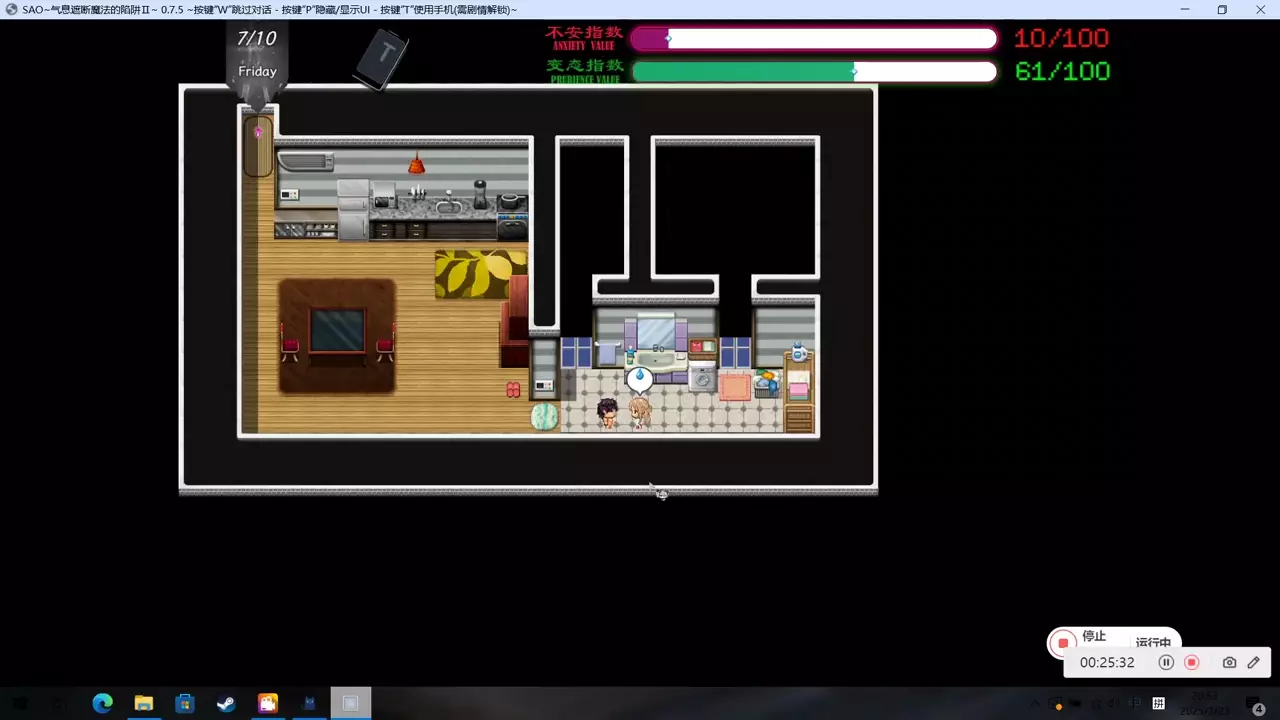Open File Explorer from the taskbar

pos(144,703)
